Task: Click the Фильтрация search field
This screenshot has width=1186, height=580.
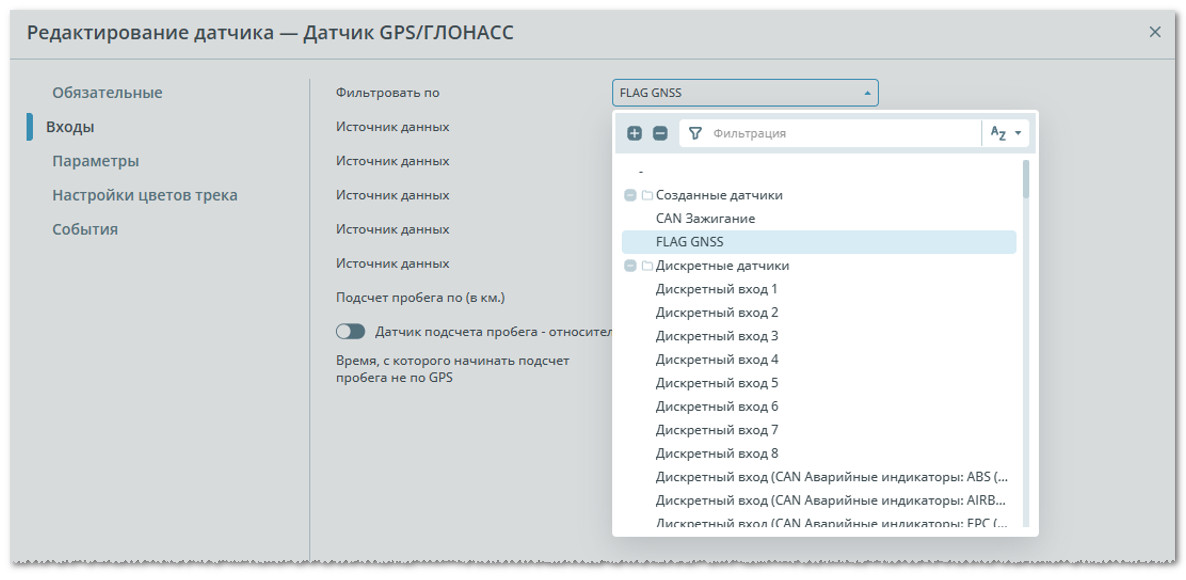Action: pyautogui.click(x=843, y=133)
